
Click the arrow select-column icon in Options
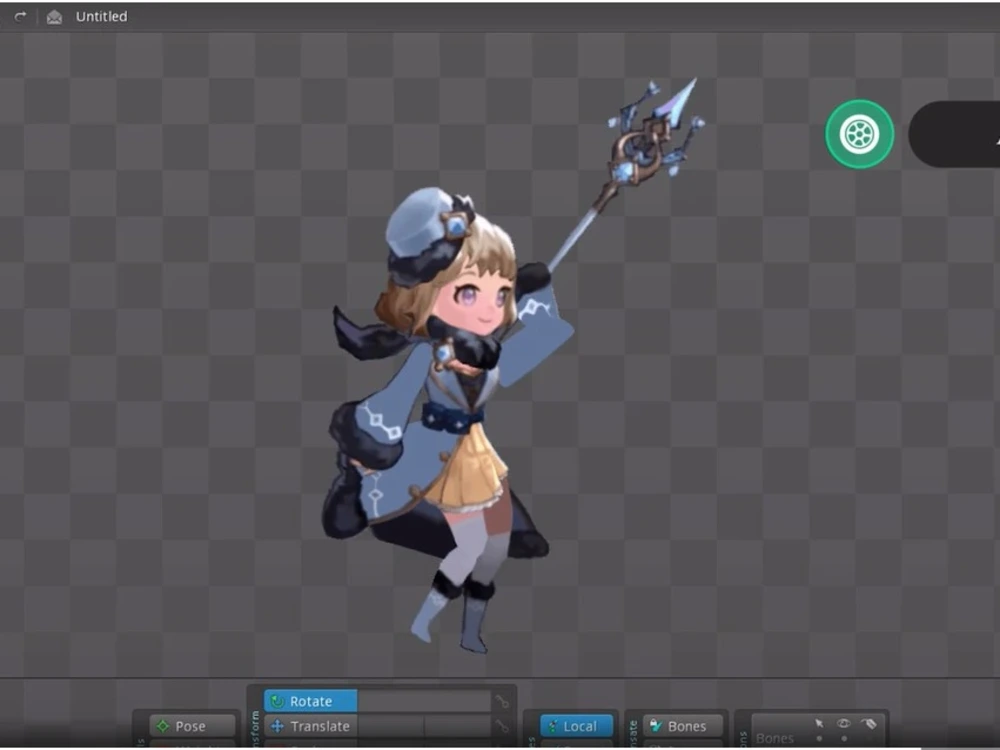(x=819, y=723)
